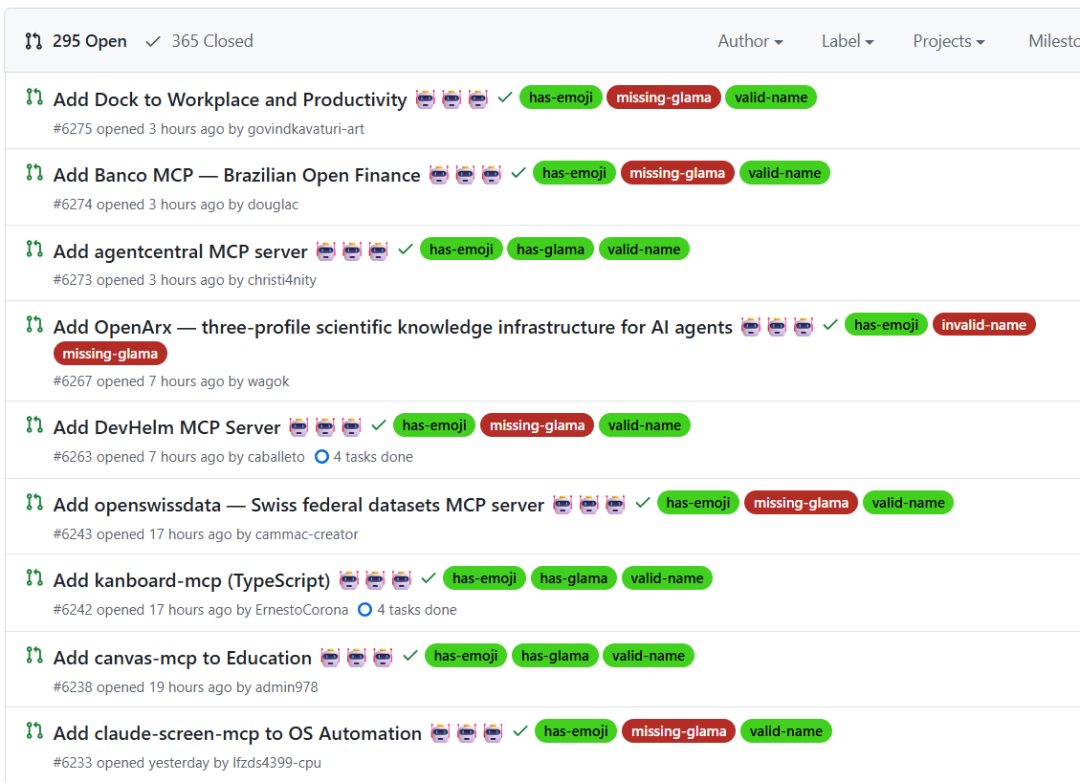Screen dimensions: 1080x782
Task: Open PR Add Dock to Workplace and Productivity
Action: 230,99
